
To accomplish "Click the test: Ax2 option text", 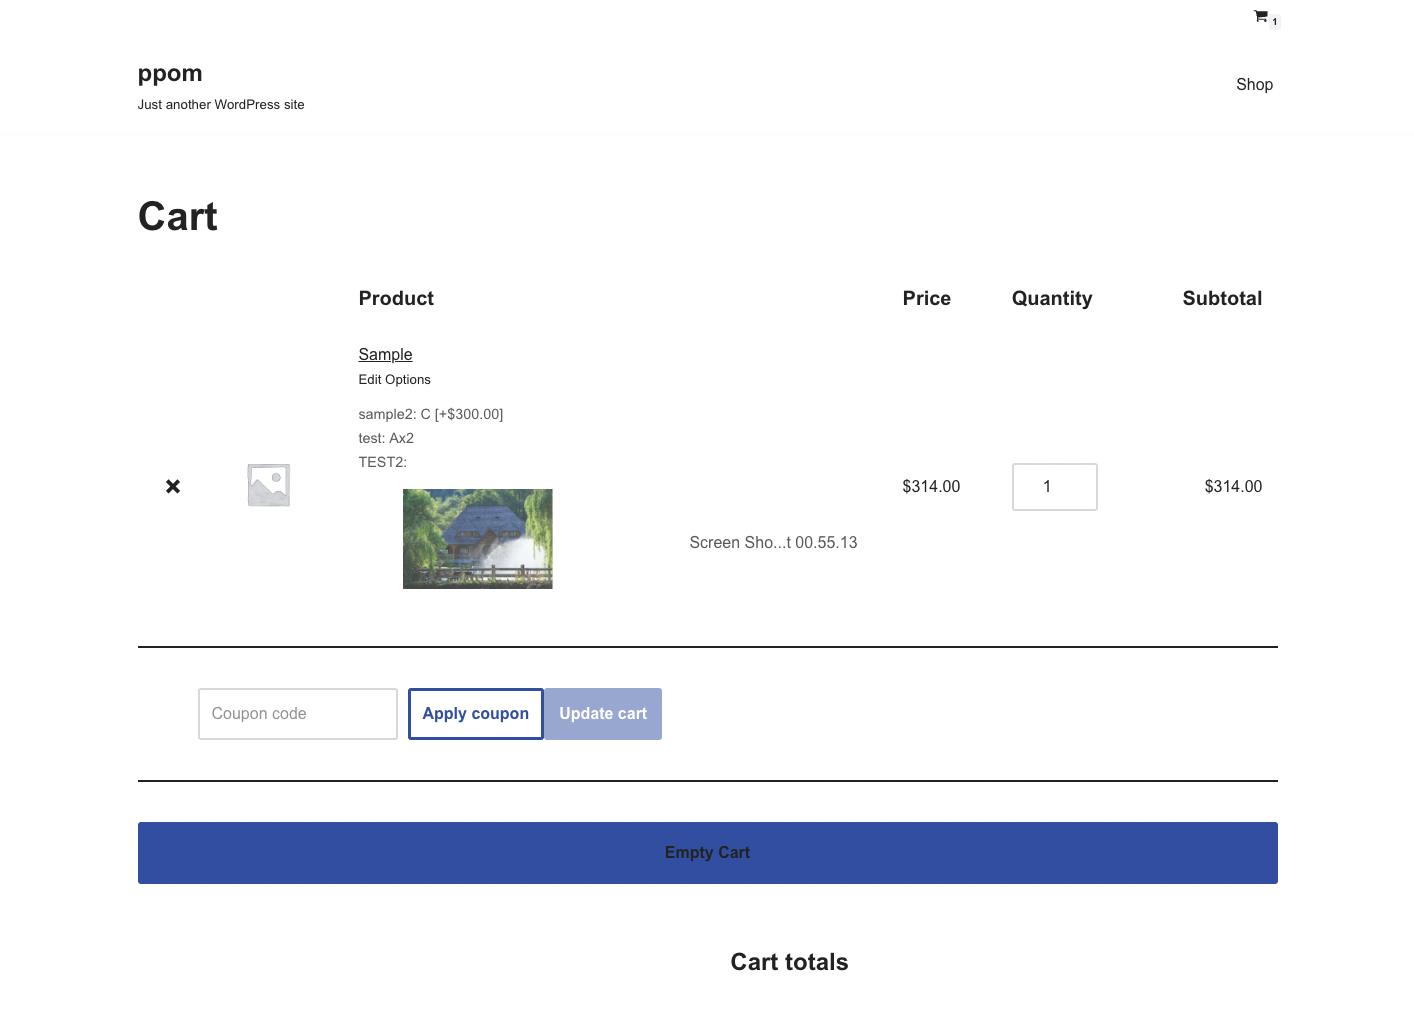I will point(386,437).
